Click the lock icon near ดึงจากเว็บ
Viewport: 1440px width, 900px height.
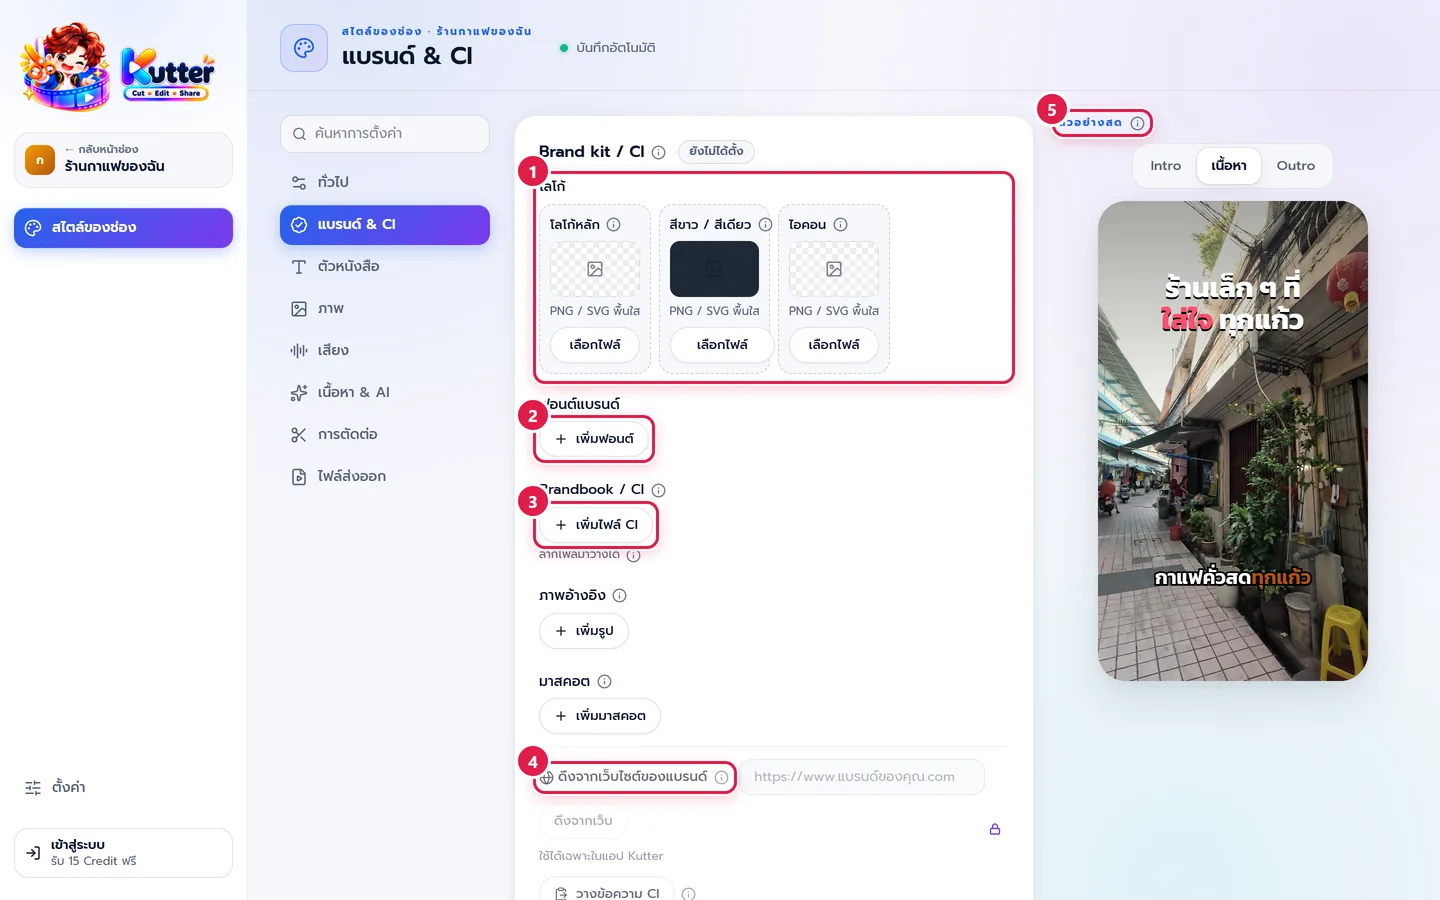click(x=995, y=829)
